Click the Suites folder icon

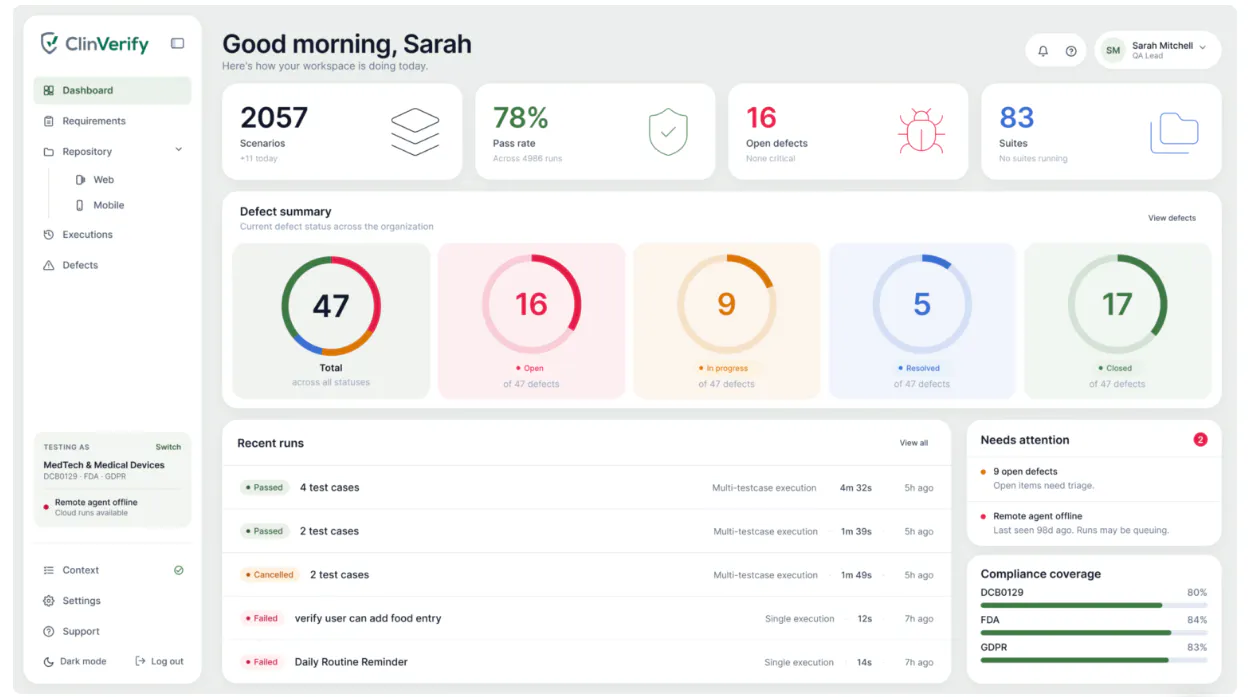tap(1174, 132)
